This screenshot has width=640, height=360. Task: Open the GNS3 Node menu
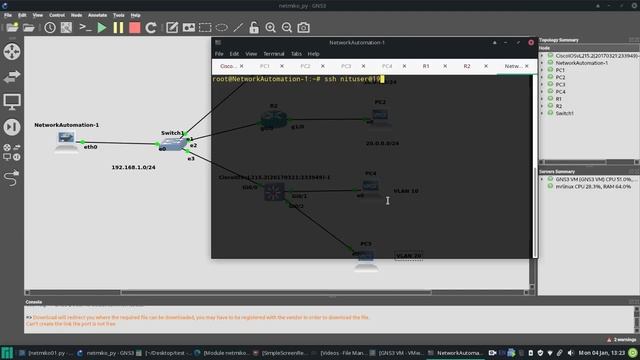coord(76,15)
